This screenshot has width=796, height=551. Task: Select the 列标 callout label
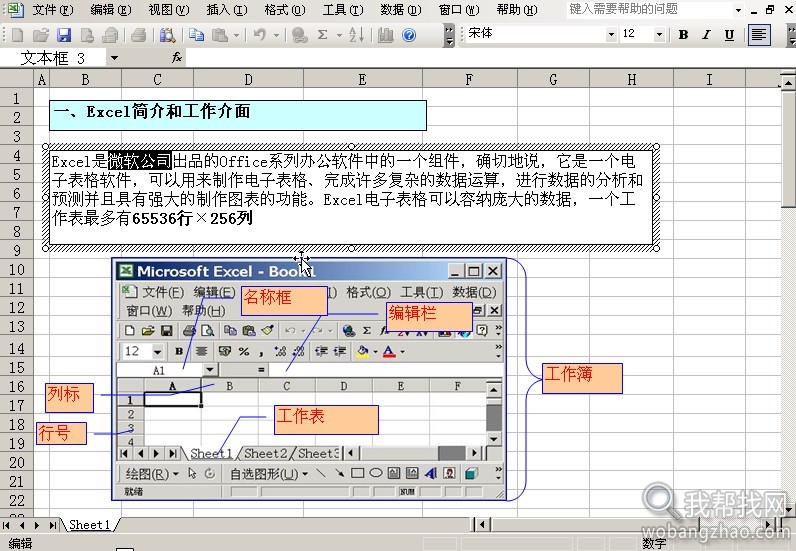click(x=69, y=398)
